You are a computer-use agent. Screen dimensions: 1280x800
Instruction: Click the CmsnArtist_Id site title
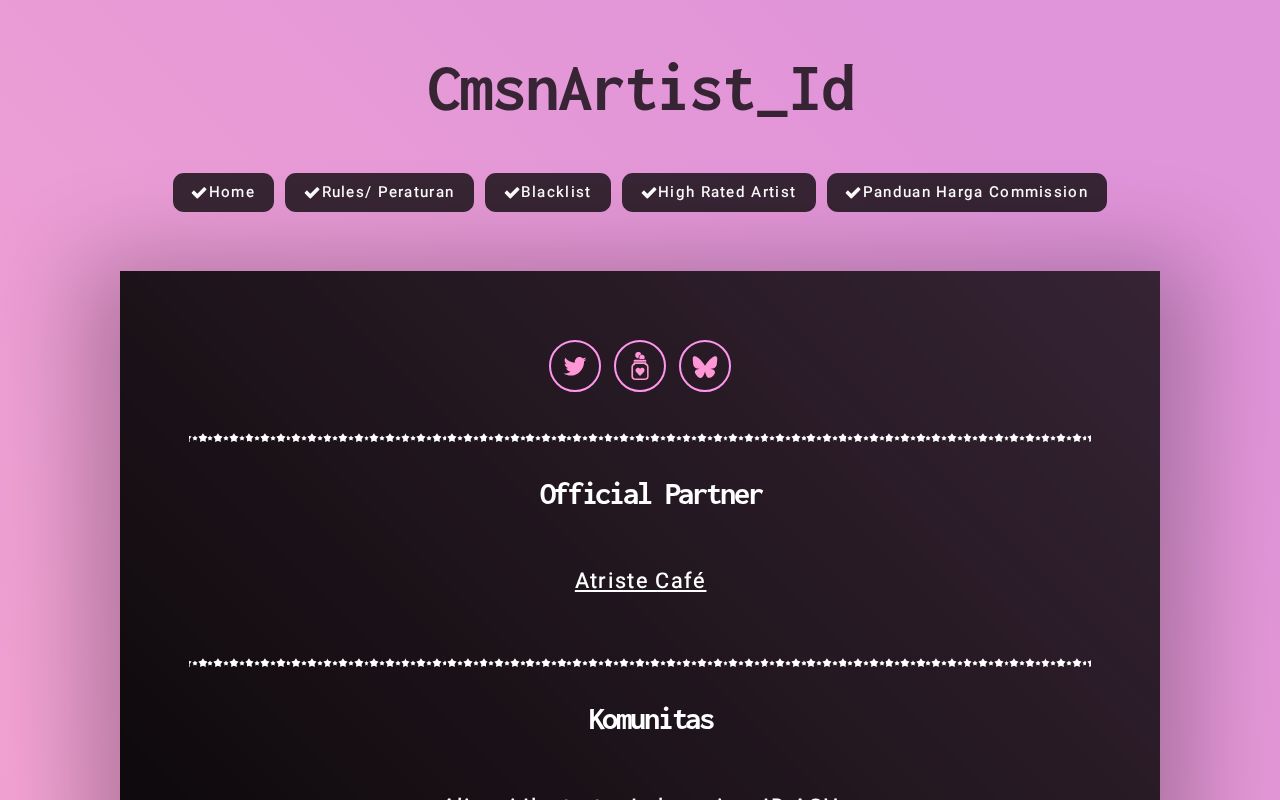point(640,88)
